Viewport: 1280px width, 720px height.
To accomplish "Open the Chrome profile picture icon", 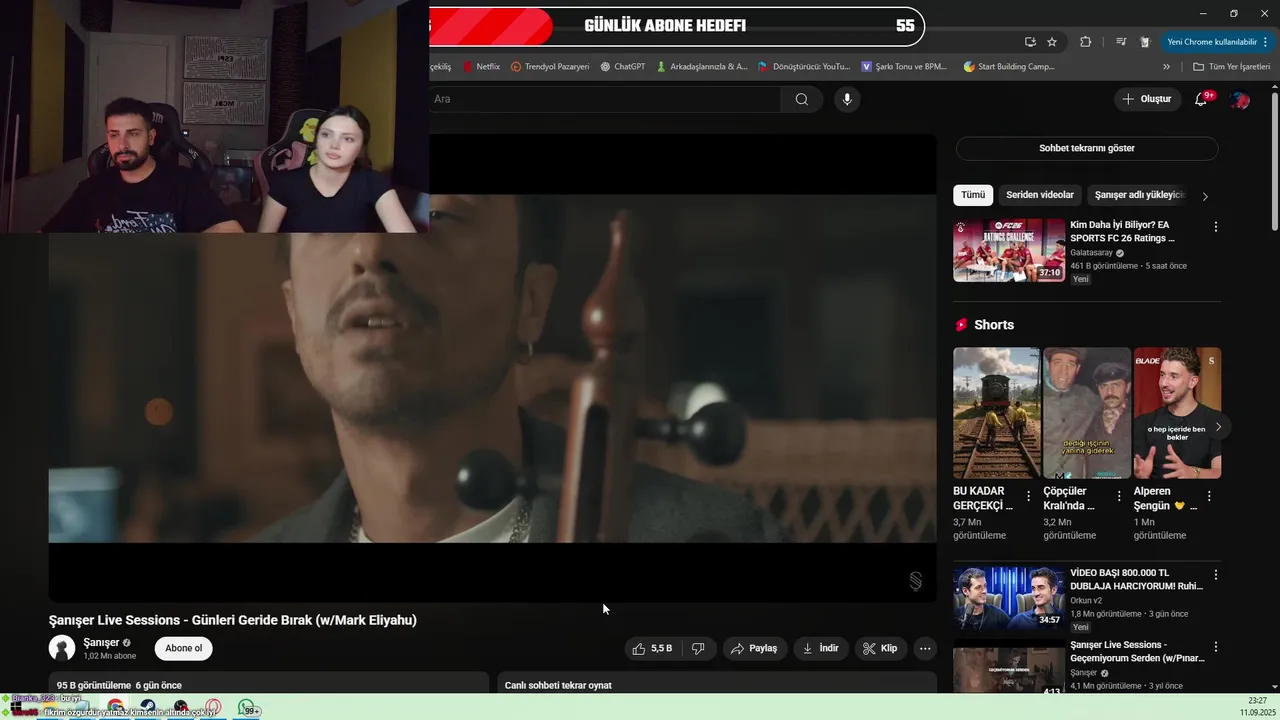I will point(1145,42).
